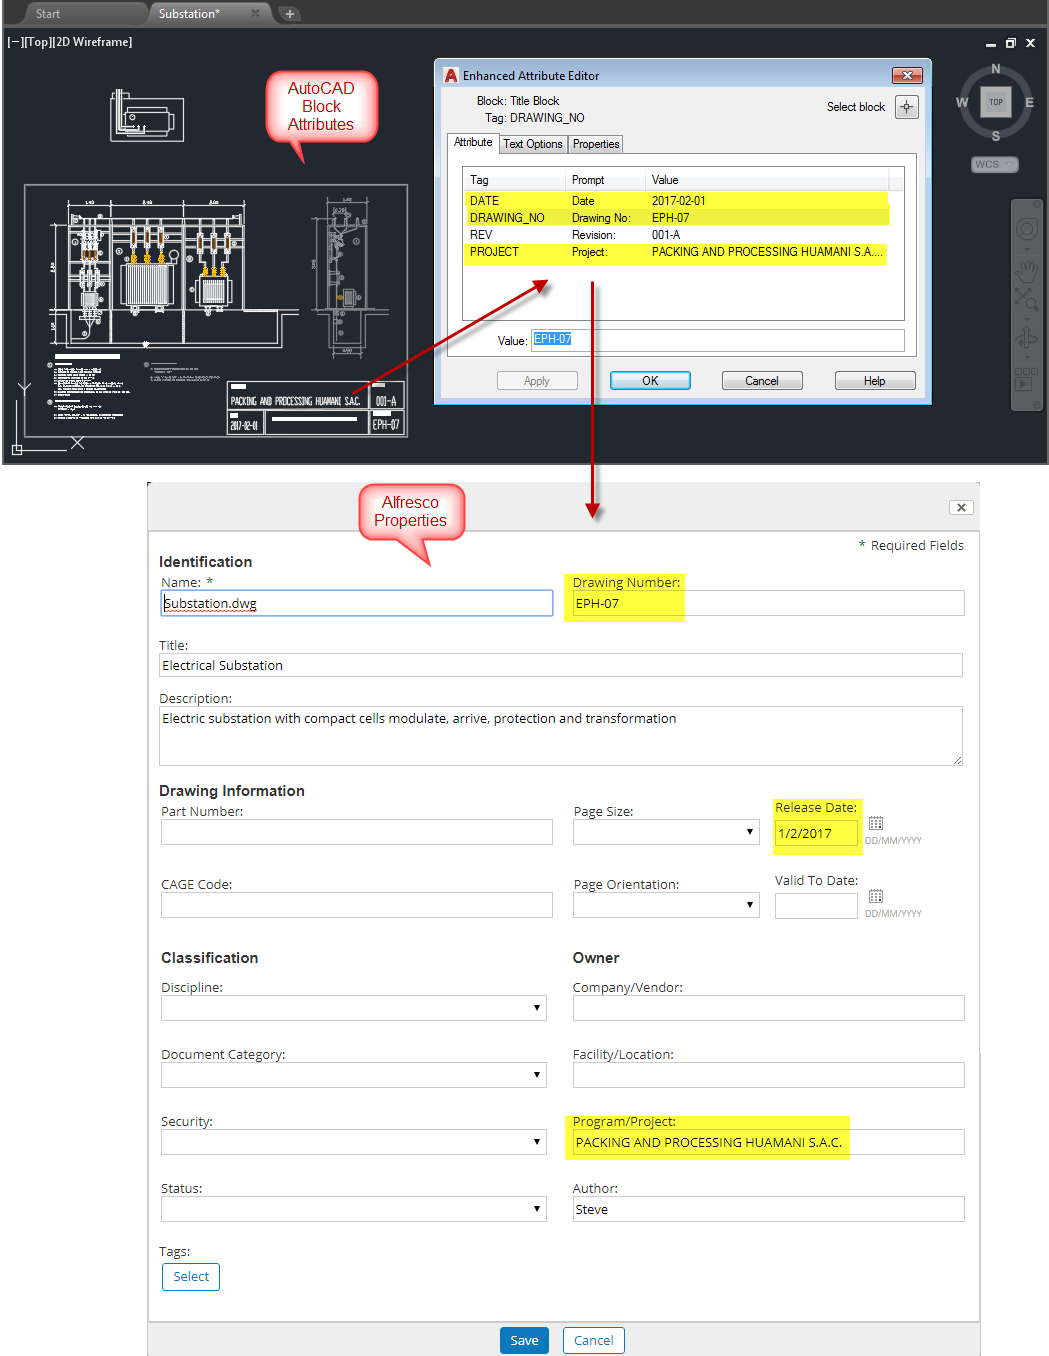
Task: Switch to the Text Options tab
Action: (x=532, y=144)
